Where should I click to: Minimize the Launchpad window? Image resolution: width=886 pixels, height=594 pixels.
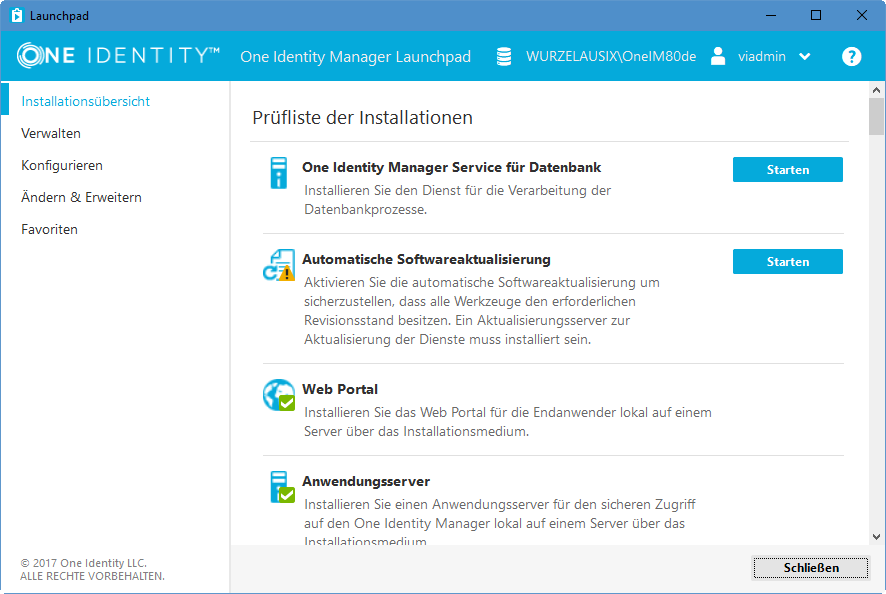coord(771,15)
